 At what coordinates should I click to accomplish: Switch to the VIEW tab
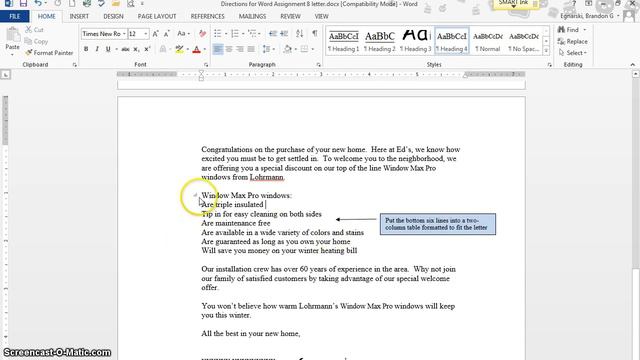click(321, 16)
